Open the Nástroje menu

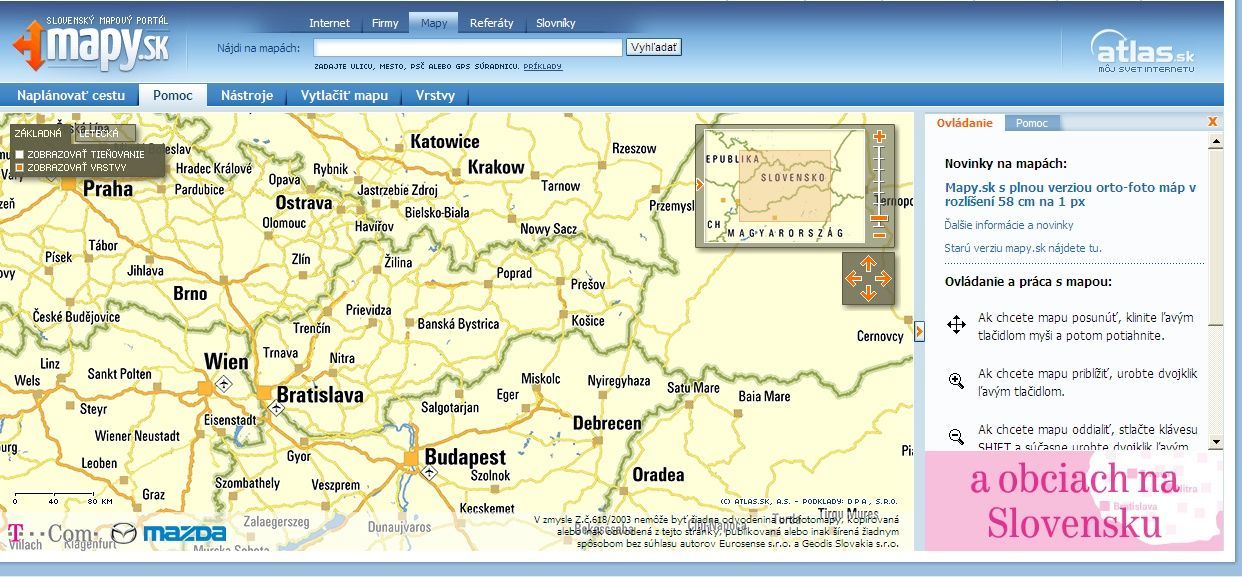click(247, 96)
